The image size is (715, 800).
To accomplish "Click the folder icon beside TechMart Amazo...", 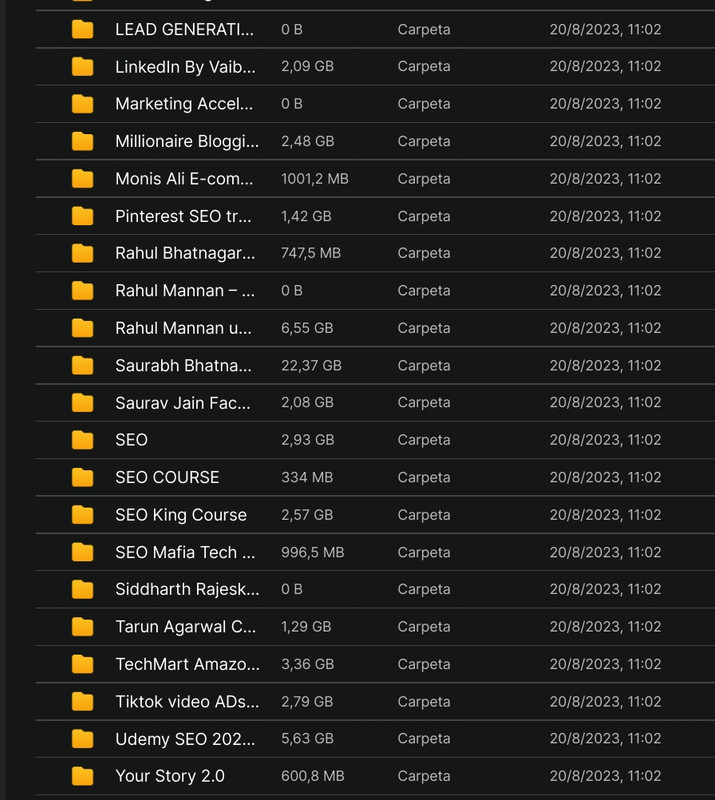I will (x=82, y=664).
